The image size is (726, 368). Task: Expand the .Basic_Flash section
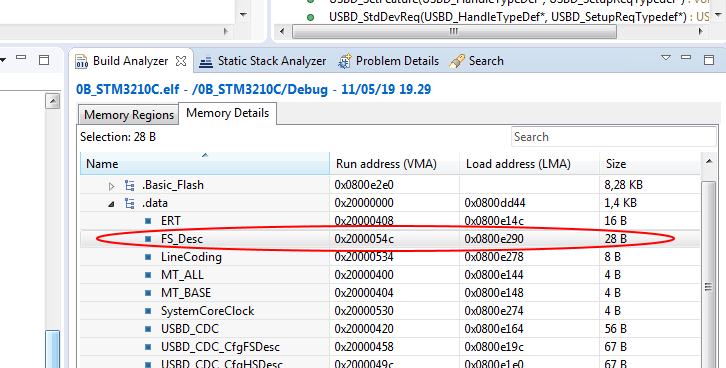point(111,186)
